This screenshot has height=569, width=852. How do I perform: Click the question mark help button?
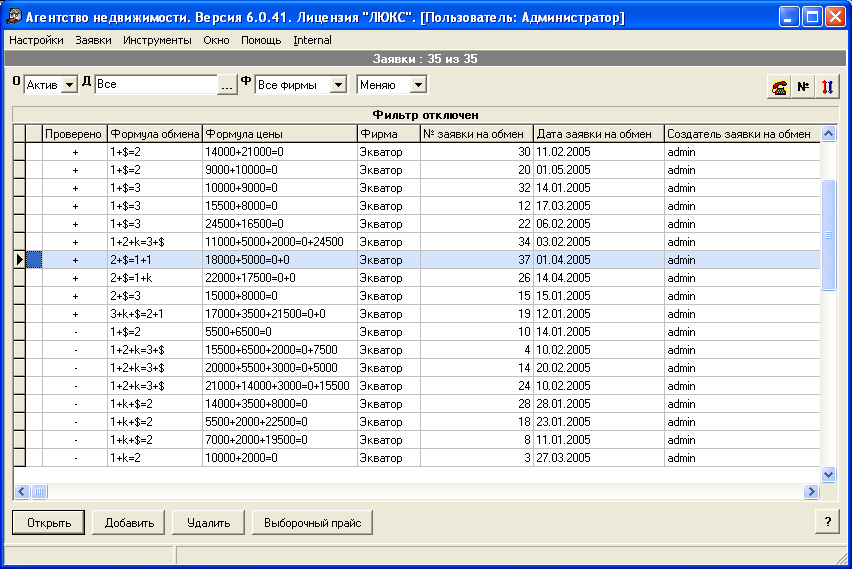(828, 522)
